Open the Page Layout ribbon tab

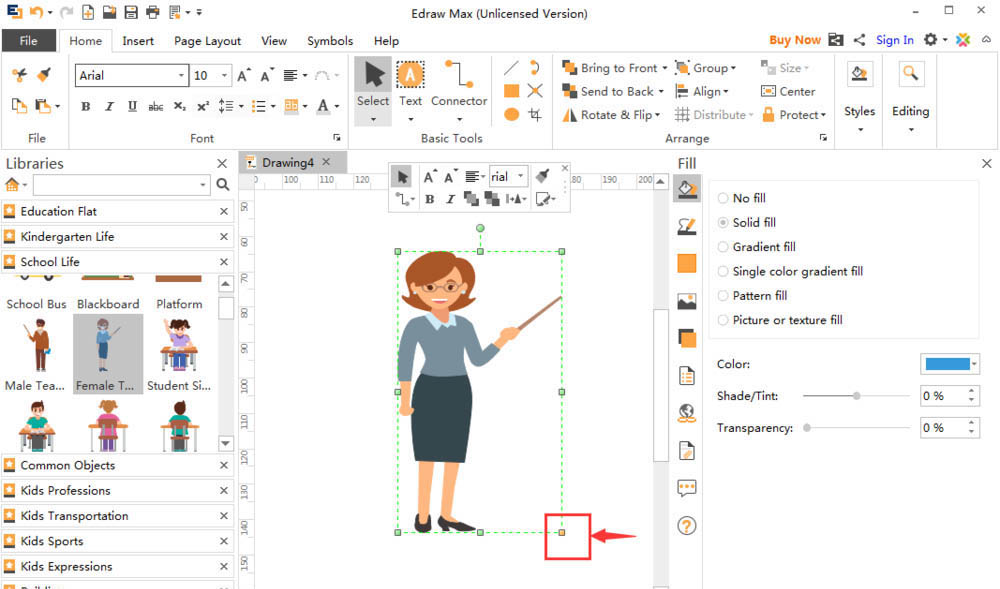click(207, 41)
